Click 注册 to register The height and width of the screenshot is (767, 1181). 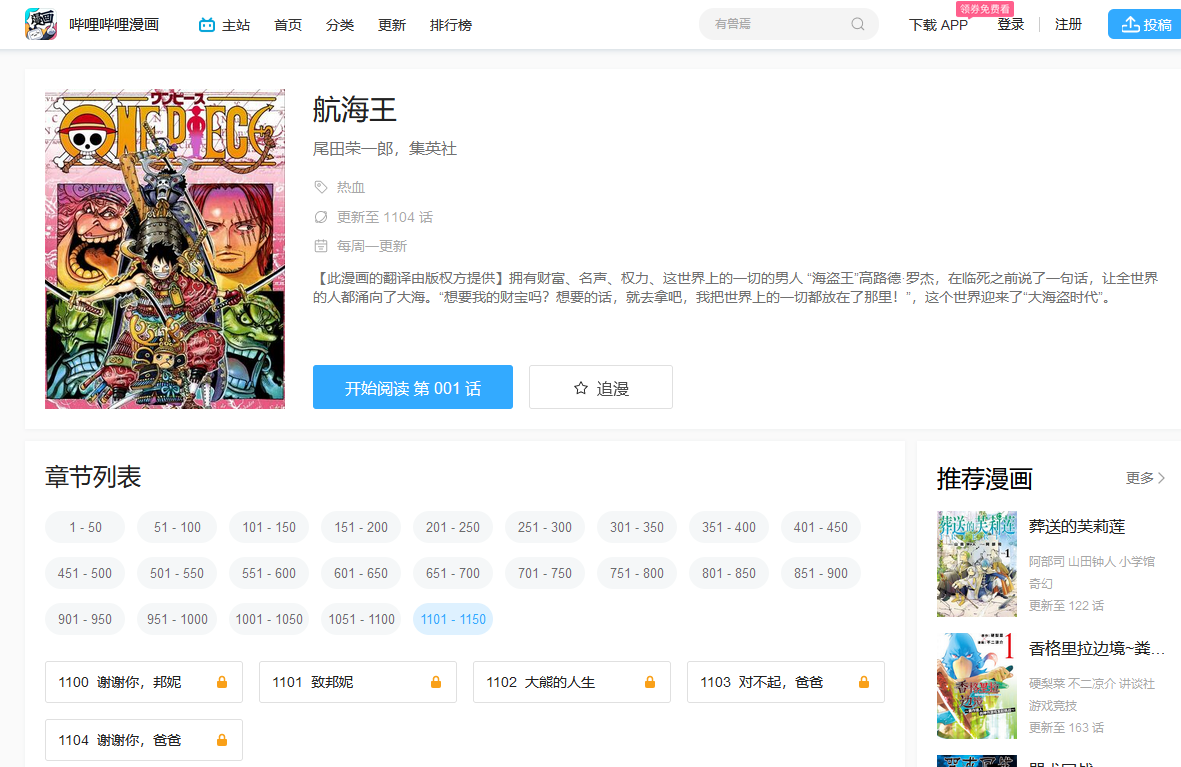[1068, 24]
